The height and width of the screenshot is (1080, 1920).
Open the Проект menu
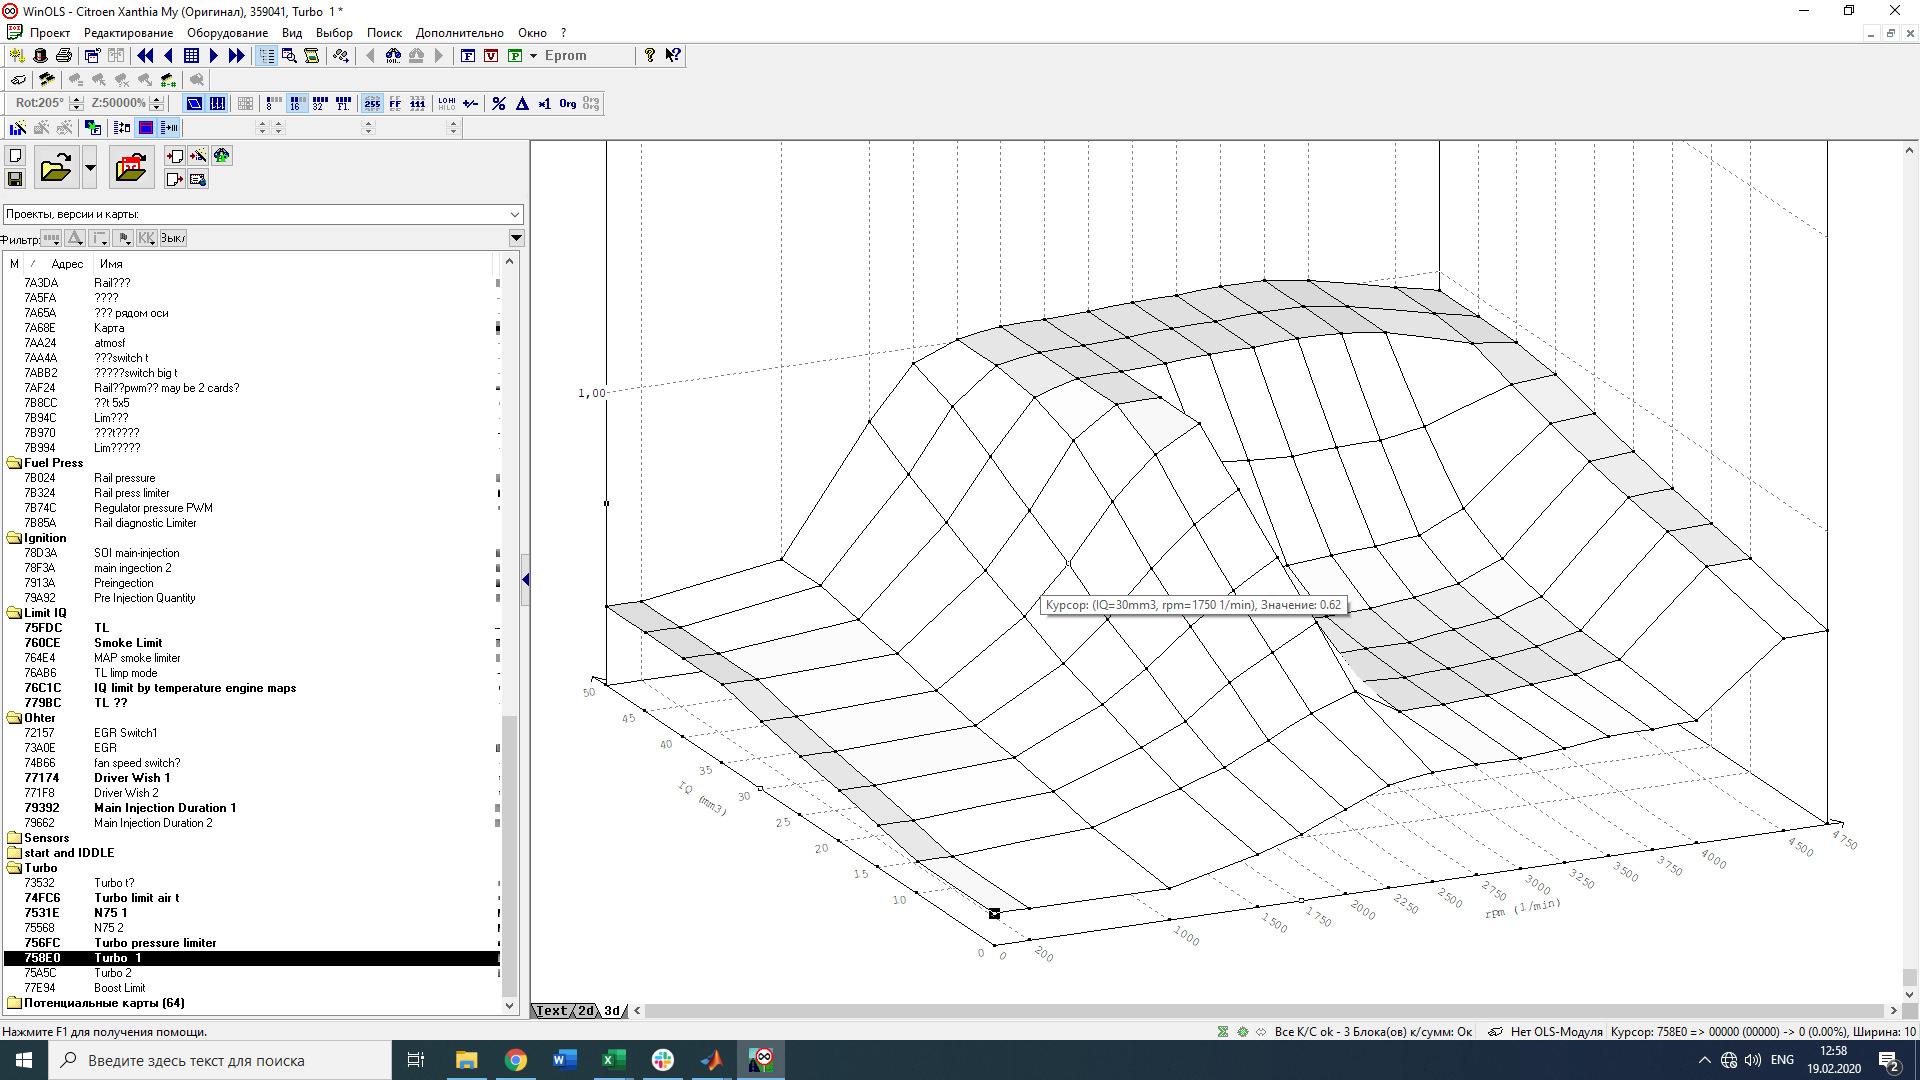coord(50,33)
